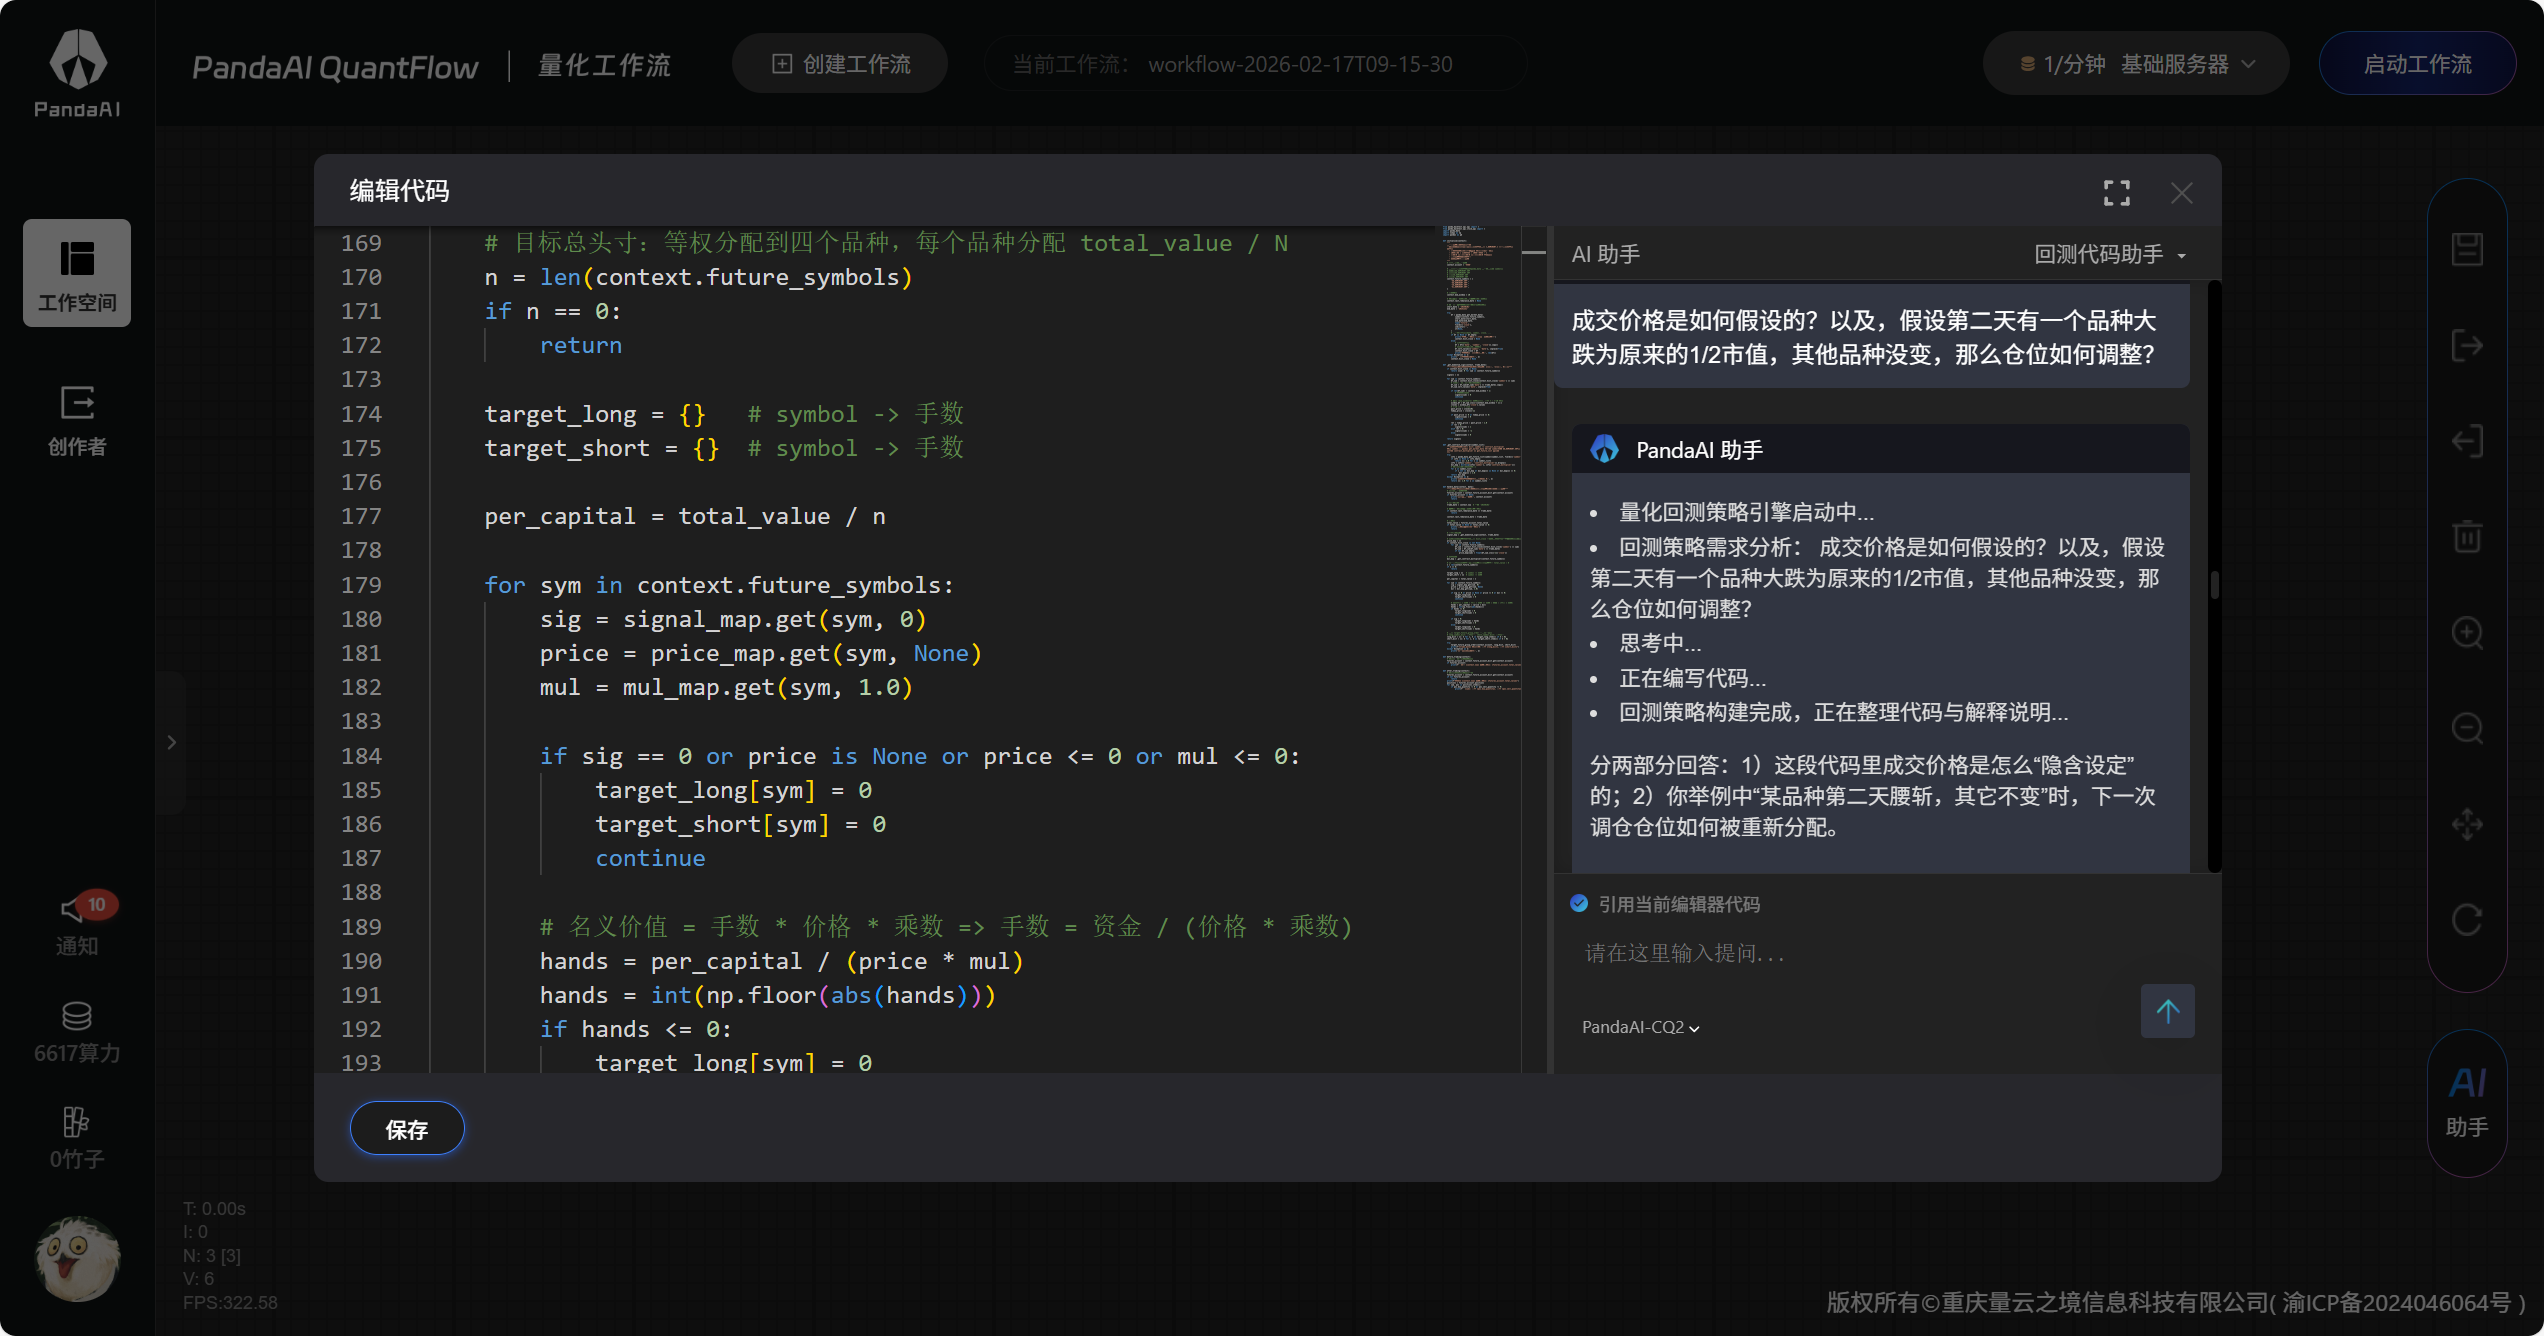
Task: Click the AI 助手 panel heading
Action: pyautogui.click(x=1606, y=254)
